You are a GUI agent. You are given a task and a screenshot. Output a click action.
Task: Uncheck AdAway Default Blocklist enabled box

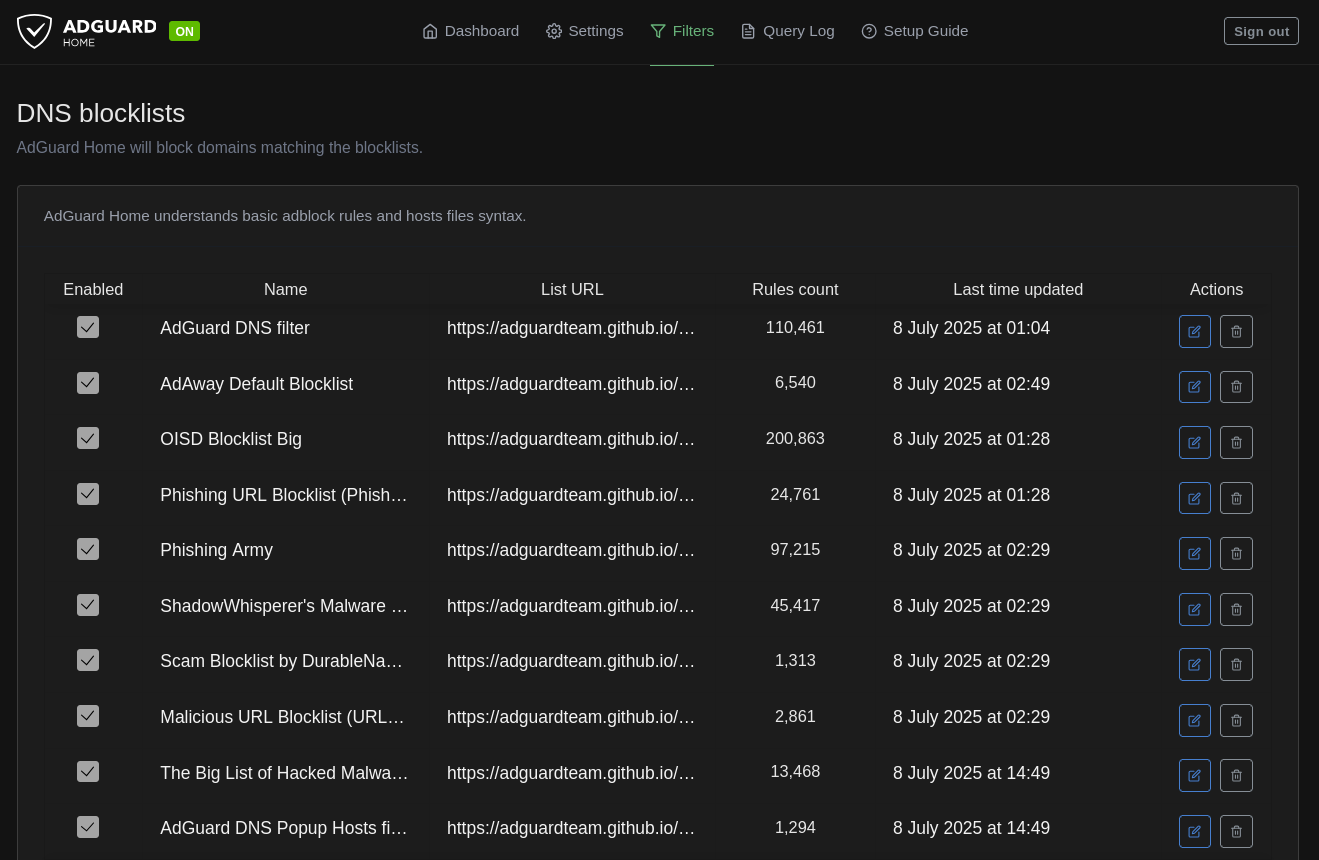(x=88, y=383)
